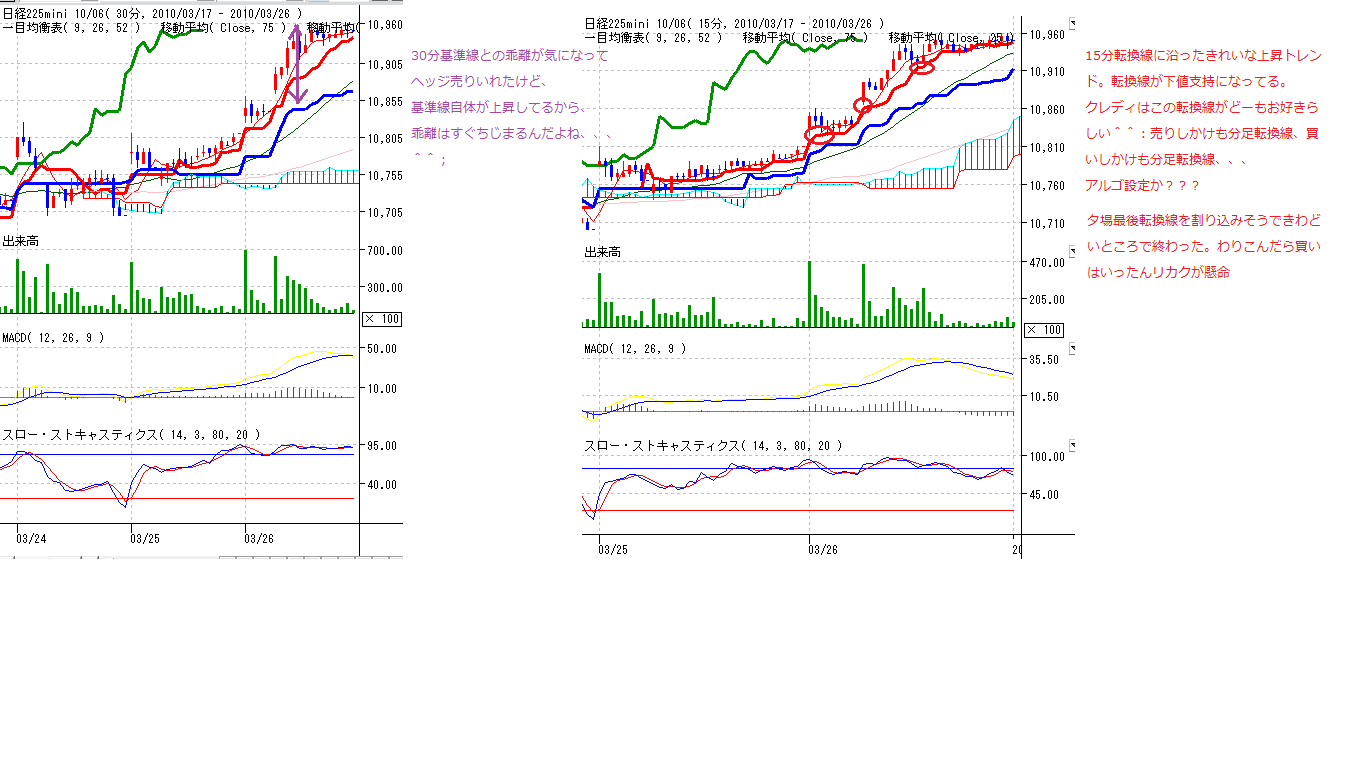
Task: Open dropdown arrow beside right MACD panel
Action: point(1074,348)
